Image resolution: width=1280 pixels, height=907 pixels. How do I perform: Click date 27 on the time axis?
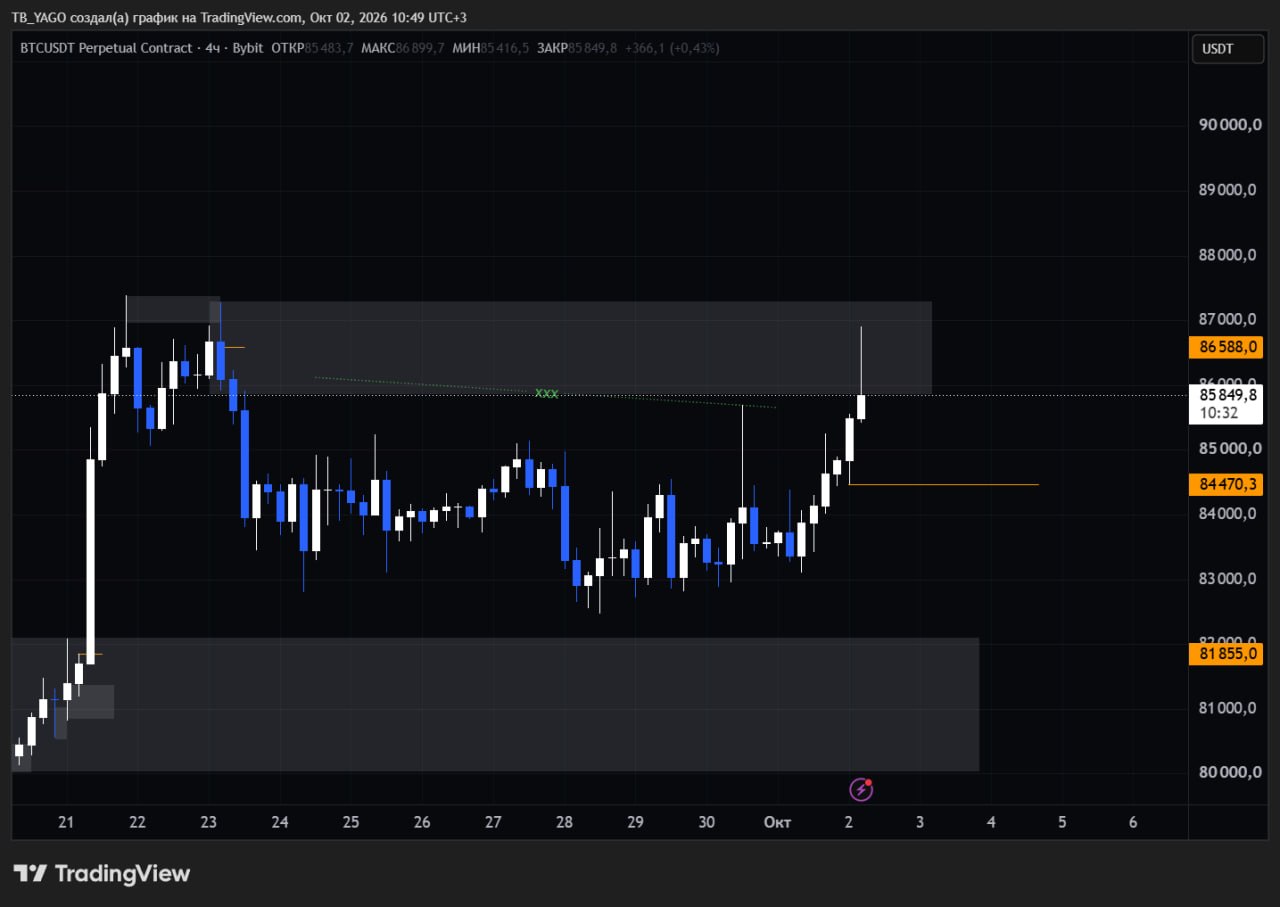point(493,822)
